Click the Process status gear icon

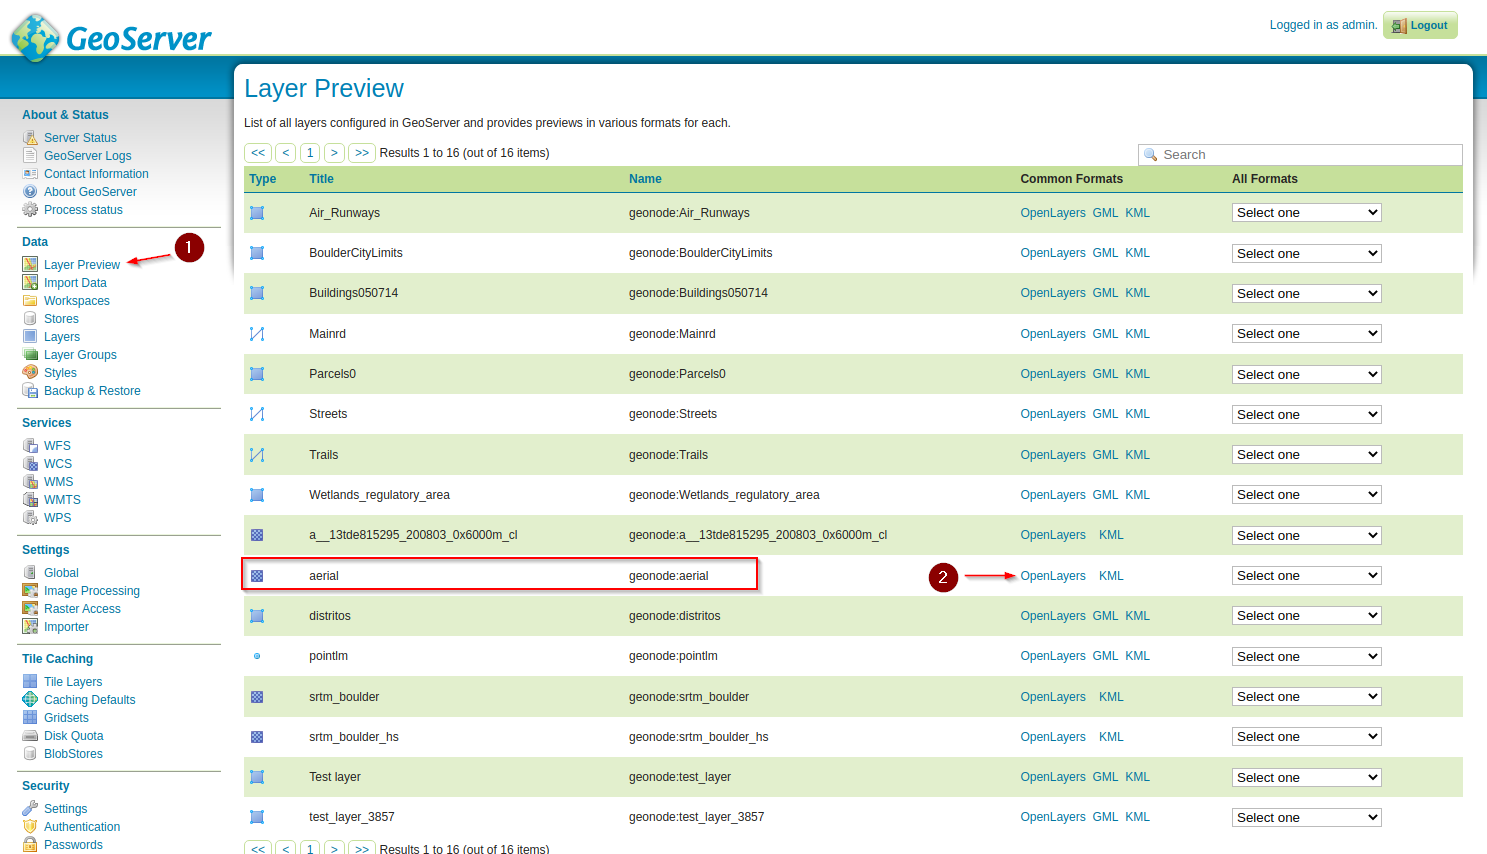click(x=30, y=210)
